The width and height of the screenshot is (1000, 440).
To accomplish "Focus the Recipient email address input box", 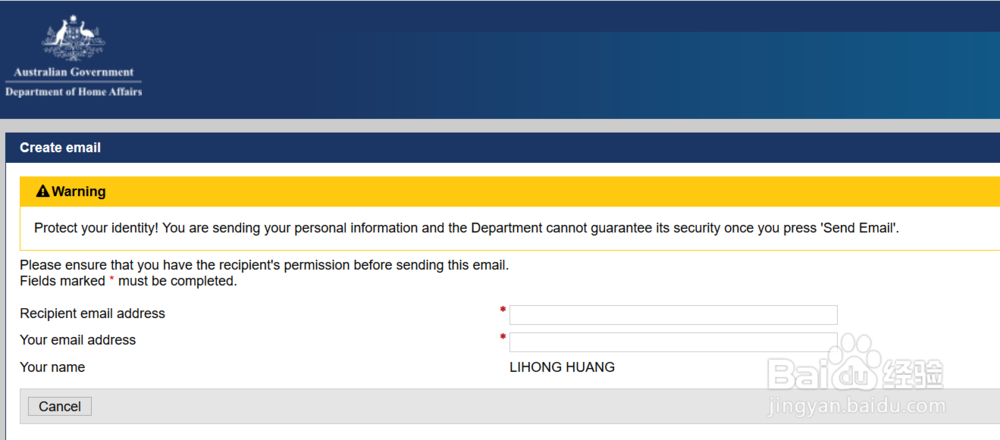I will (673, 315).
